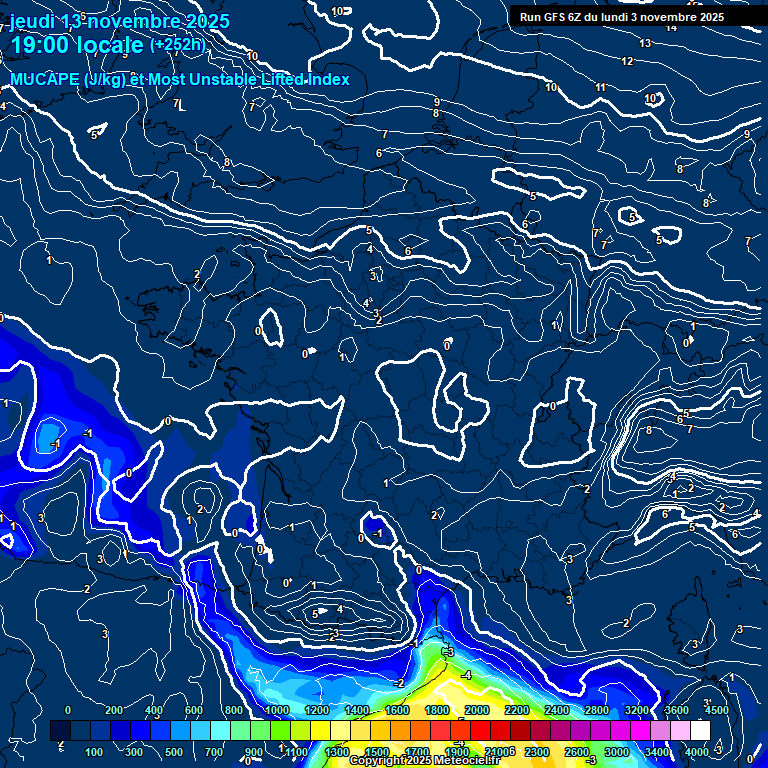Click the legend value '1000'
Image resolution: width=768 pixels, height=768 pixels.
tap(277, 710)
